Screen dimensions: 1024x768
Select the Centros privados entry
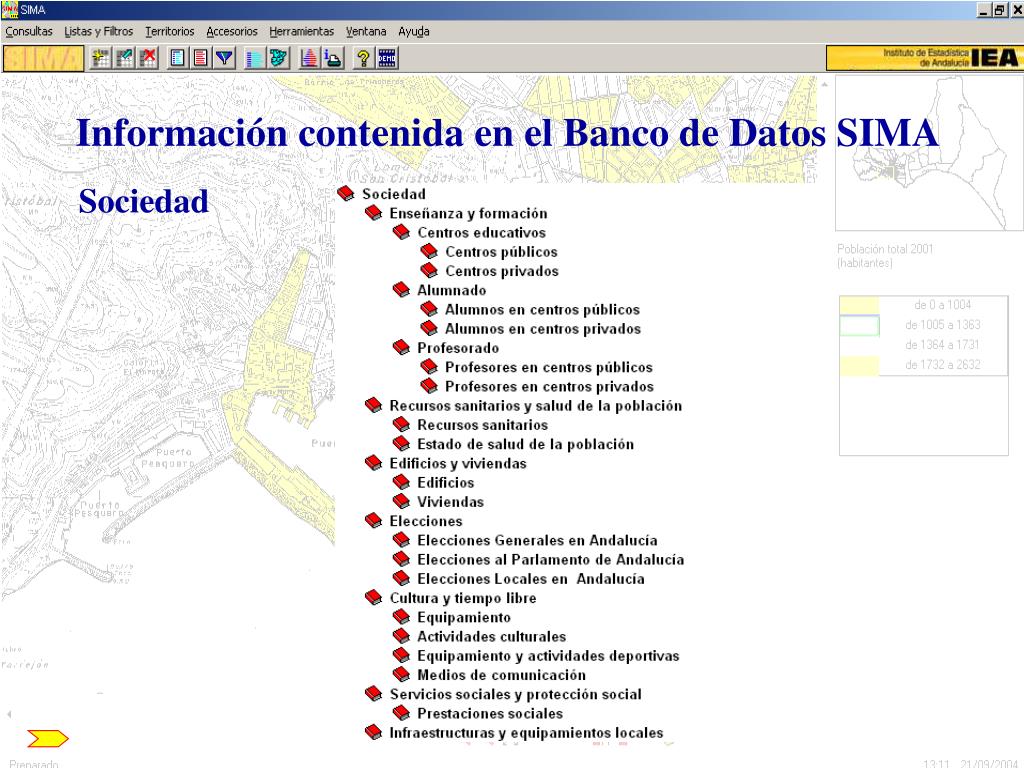[502, 271]
